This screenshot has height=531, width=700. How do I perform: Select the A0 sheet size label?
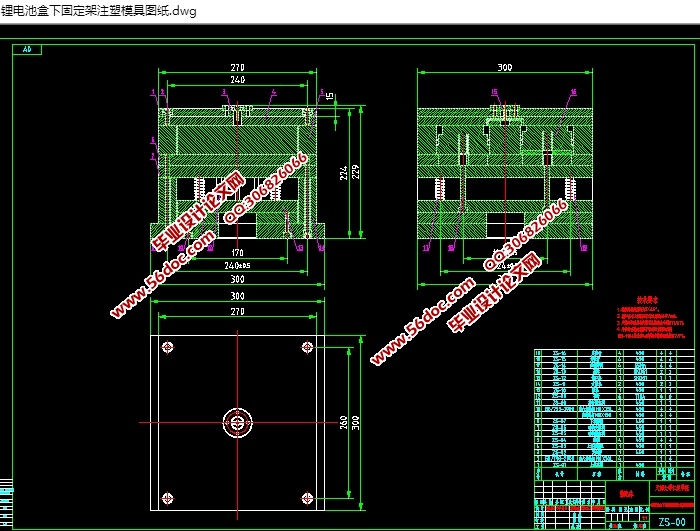(x=27, y=50)
